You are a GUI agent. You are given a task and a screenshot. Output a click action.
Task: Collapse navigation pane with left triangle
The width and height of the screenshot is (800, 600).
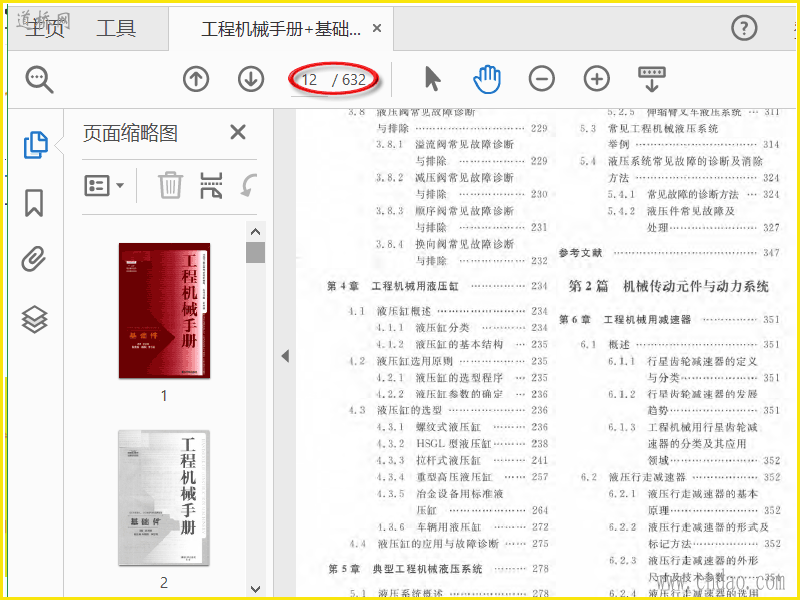click(x=285, y=356)
